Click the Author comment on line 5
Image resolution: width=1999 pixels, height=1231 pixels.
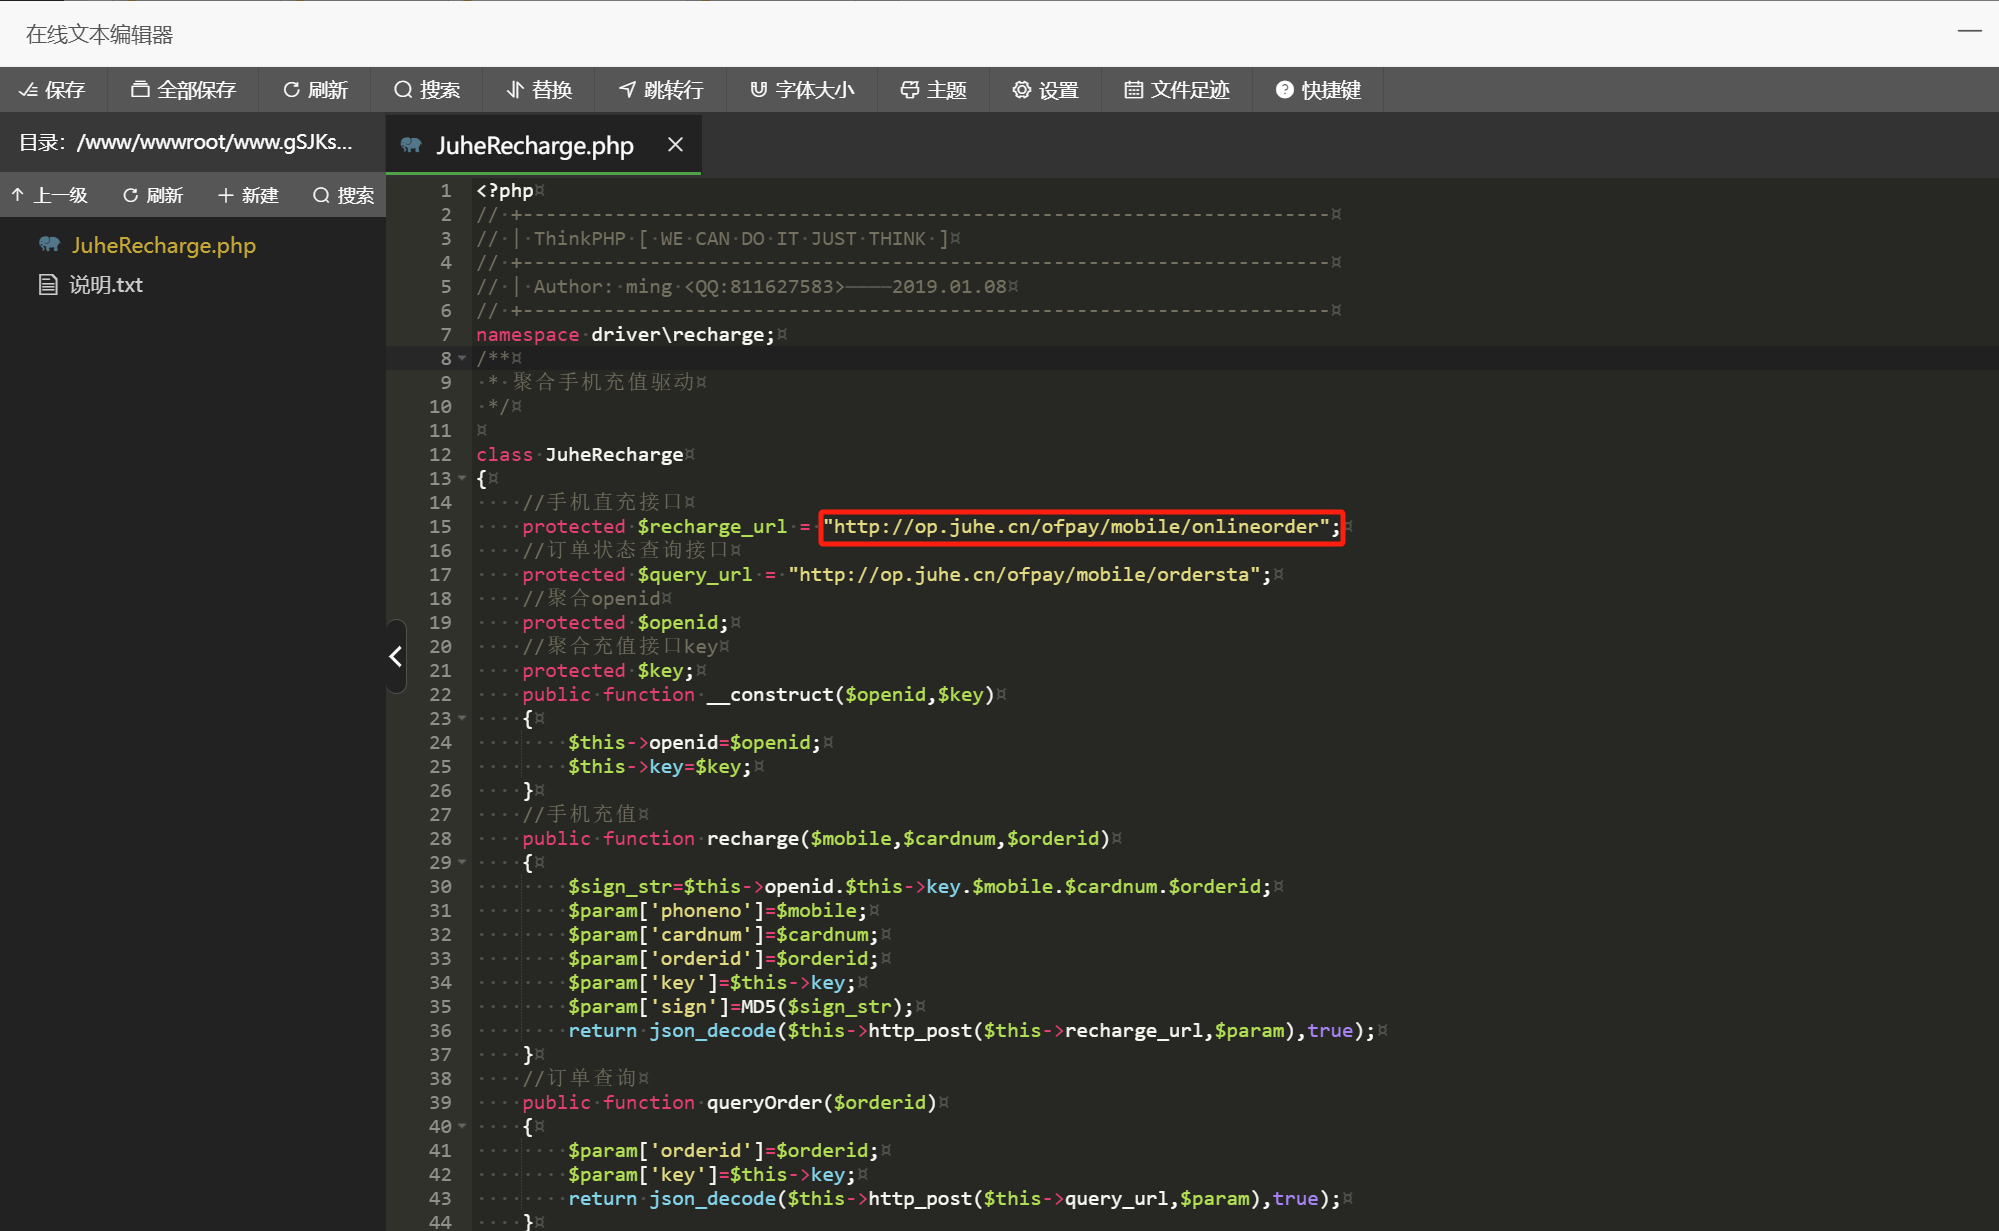[741, 286]
